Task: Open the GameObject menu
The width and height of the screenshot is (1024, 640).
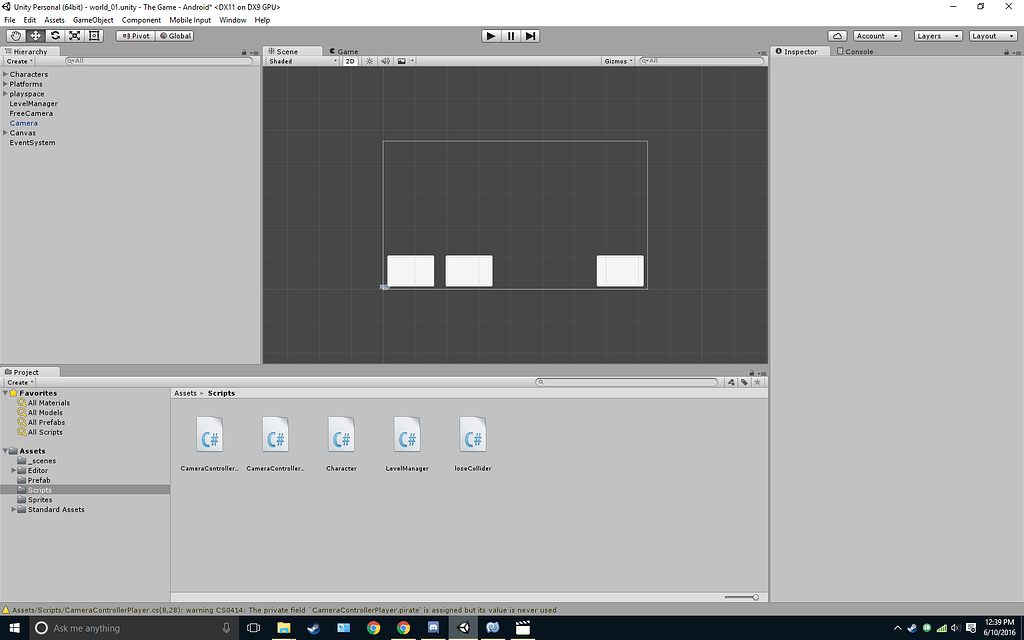Action: coord(92,19)
